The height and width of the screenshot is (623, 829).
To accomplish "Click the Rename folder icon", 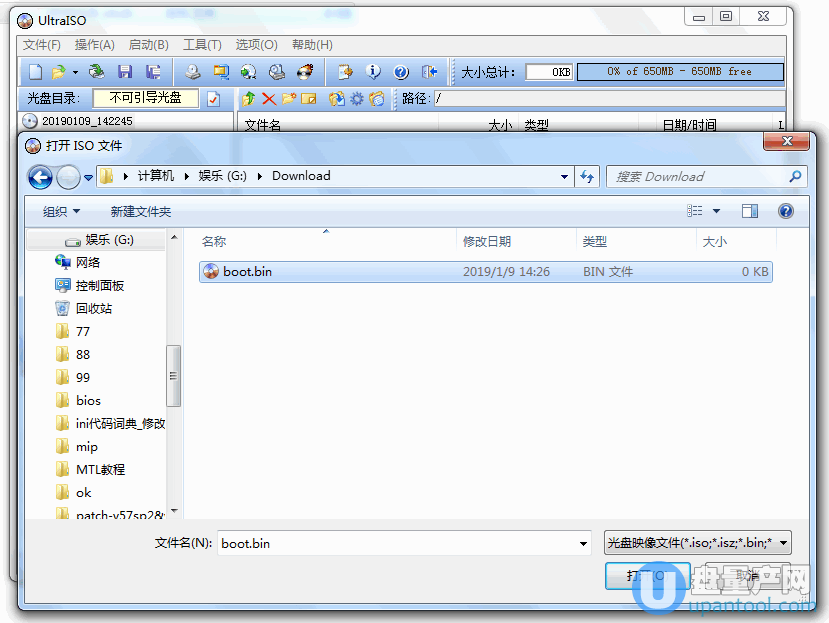I will pyautogui.click(x=308, y=99).
